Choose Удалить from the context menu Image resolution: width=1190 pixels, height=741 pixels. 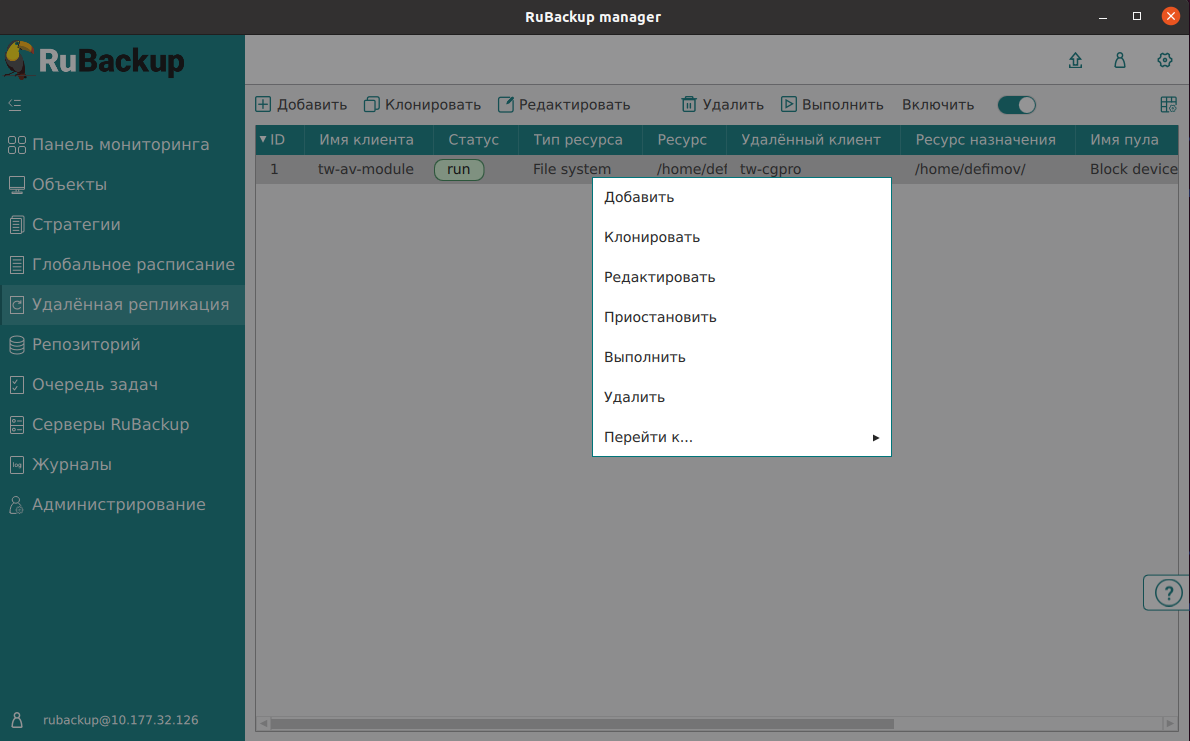click(x=634, y=397)
